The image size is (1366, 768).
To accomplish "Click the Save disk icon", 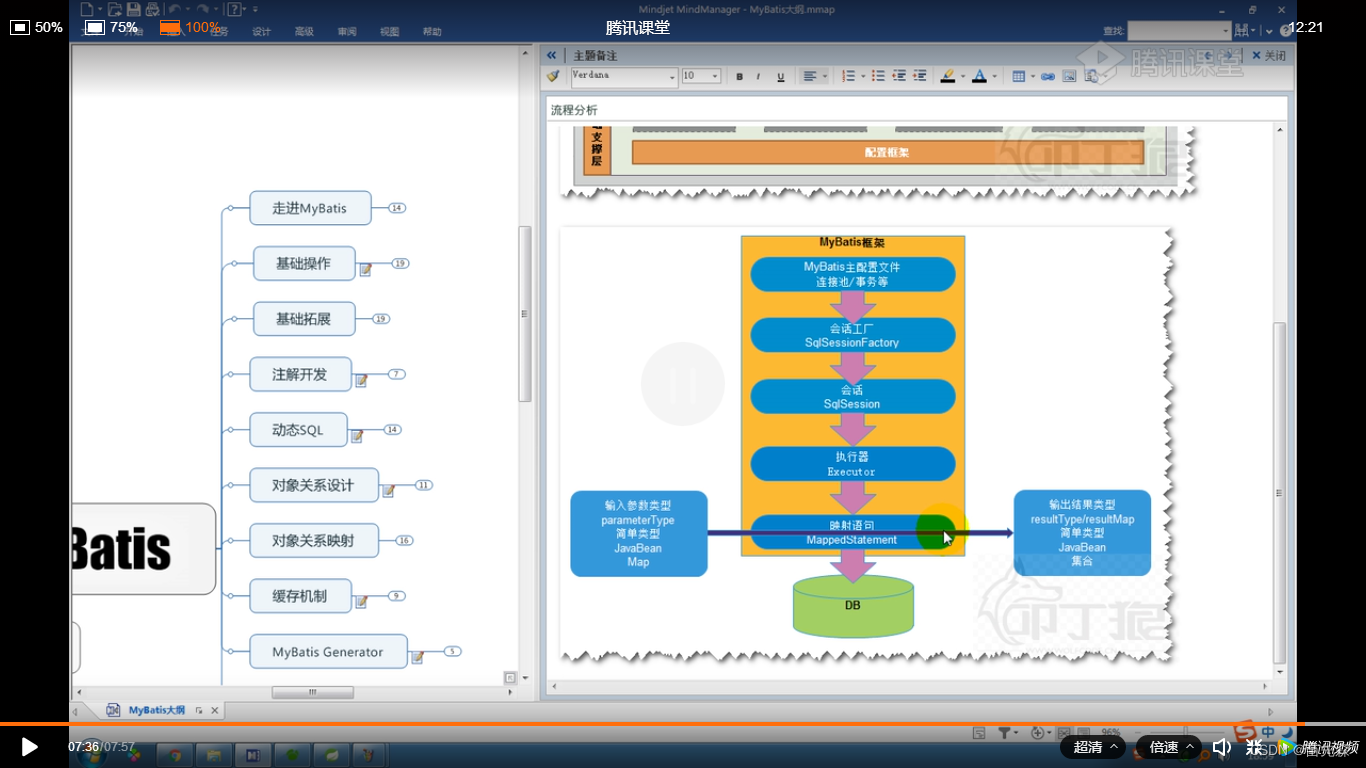I will point(133,9).
